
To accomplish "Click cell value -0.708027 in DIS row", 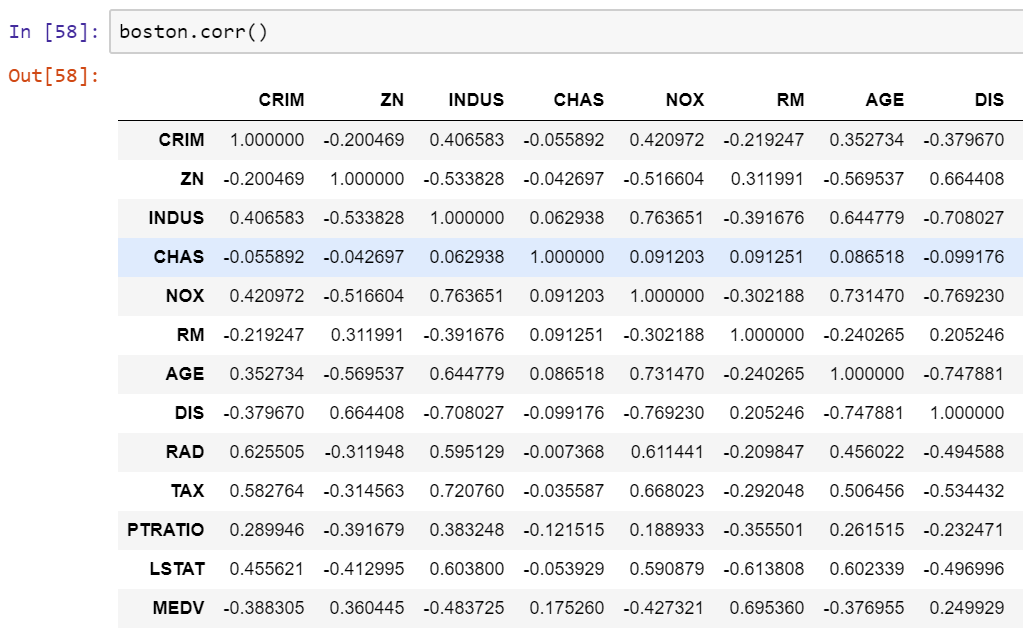I will (464, 413).
